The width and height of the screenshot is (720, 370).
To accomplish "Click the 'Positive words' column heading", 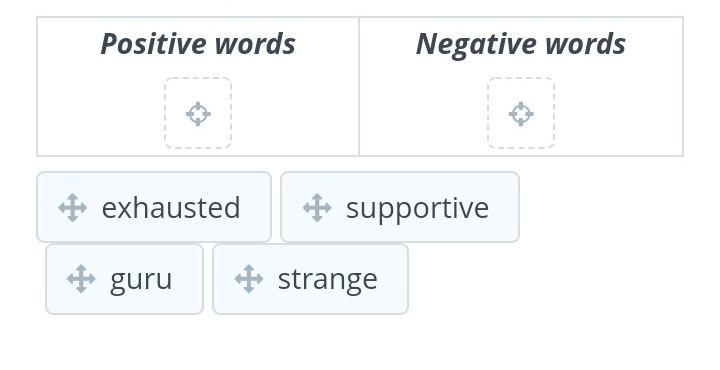I will tap(198, 45).
